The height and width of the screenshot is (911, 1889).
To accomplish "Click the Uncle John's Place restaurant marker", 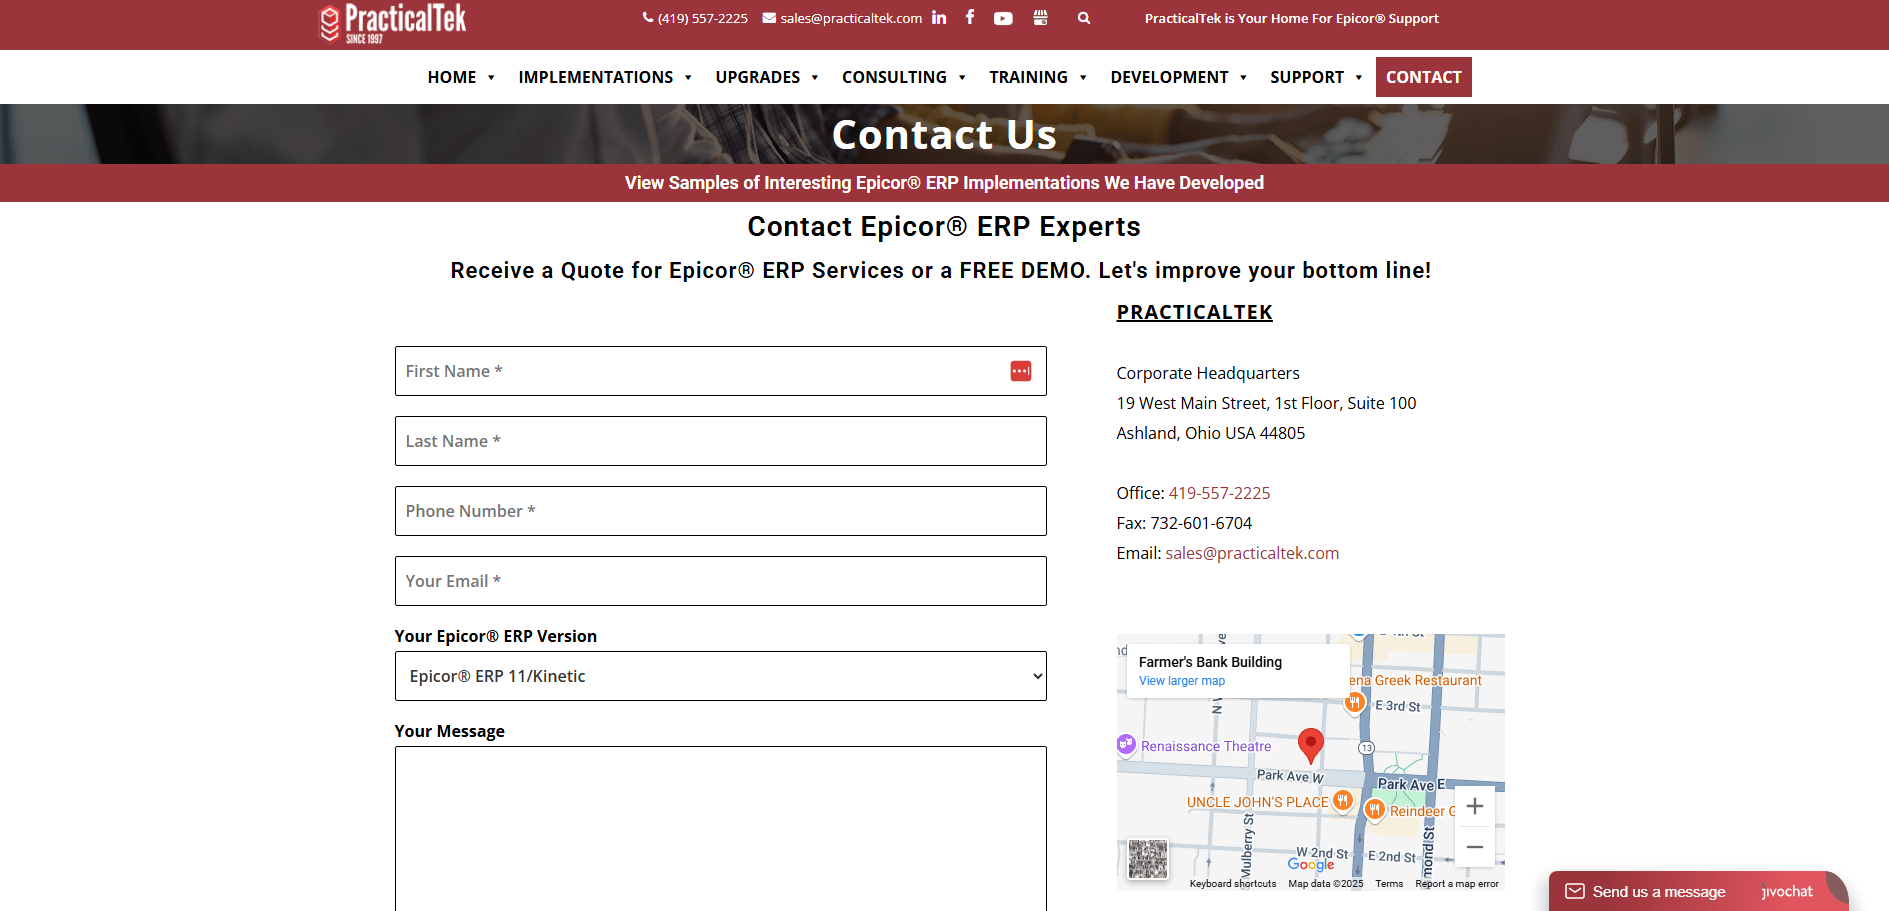I will (1343, 801).
